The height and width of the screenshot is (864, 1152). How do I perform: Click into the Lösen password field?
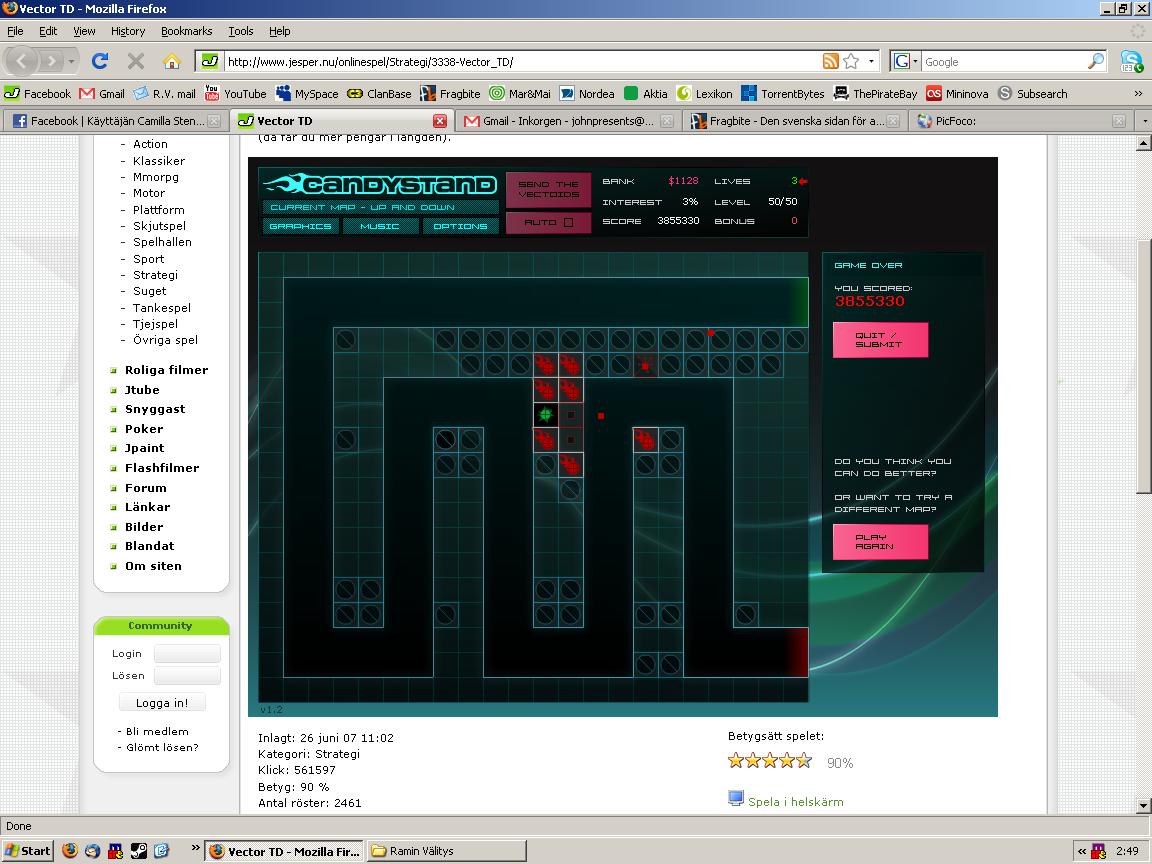point(187,675)
